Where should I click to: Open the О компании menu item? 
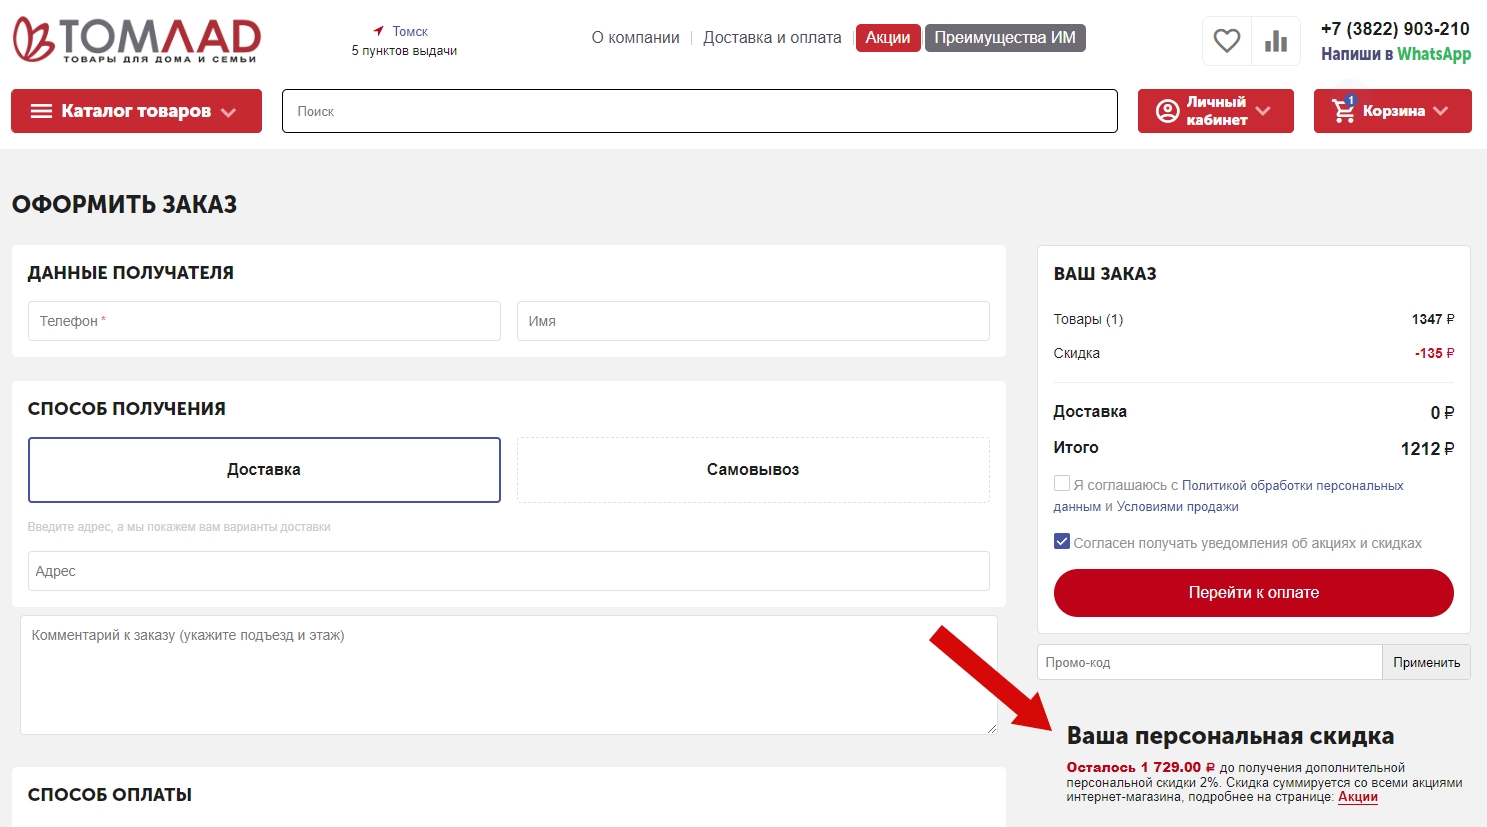pos(635,38)
